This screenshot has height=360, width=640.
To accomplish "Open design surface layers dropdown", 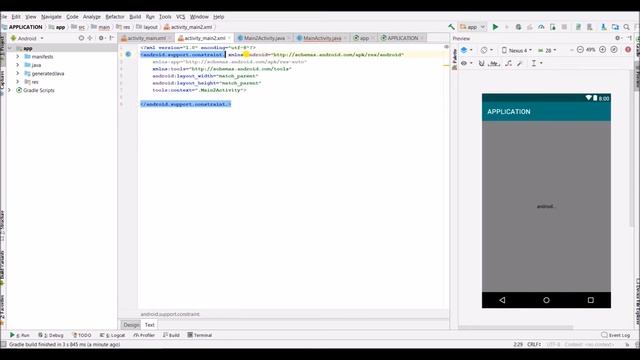I will point(467,50).
